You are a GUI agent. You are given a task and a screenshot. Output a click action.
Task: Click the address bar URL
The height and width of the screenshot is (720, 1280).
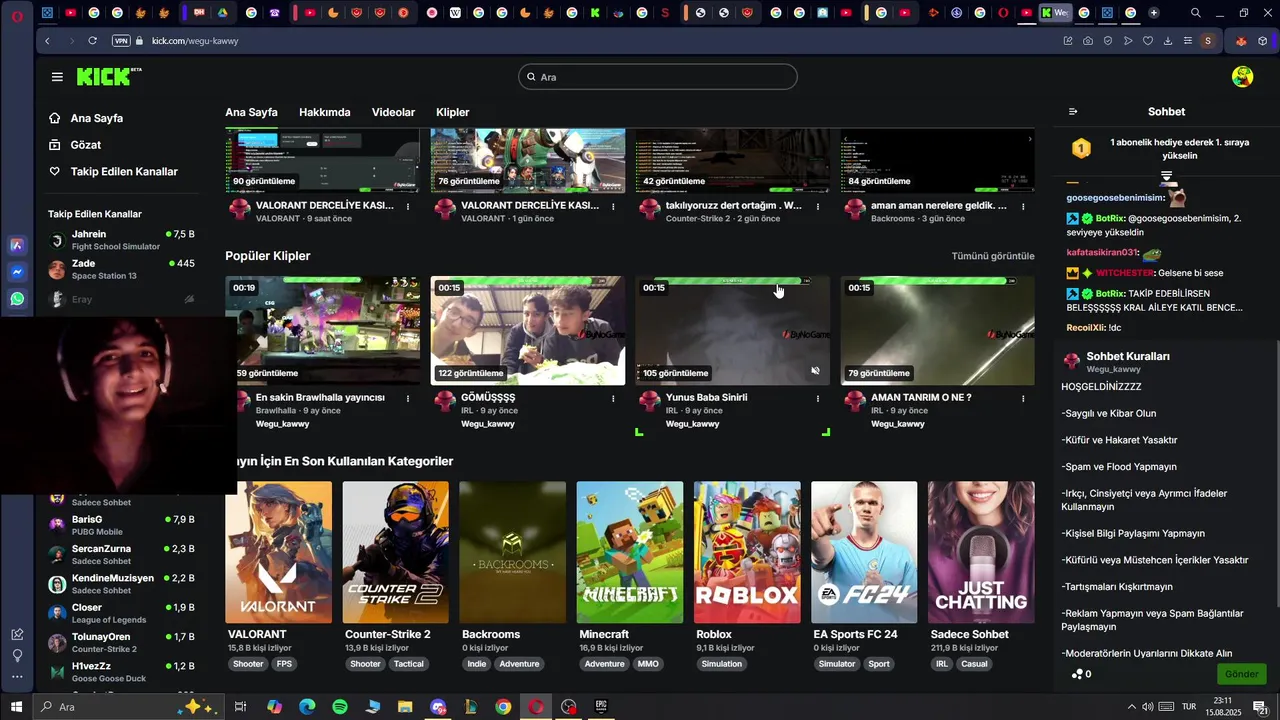coord(195,41)
